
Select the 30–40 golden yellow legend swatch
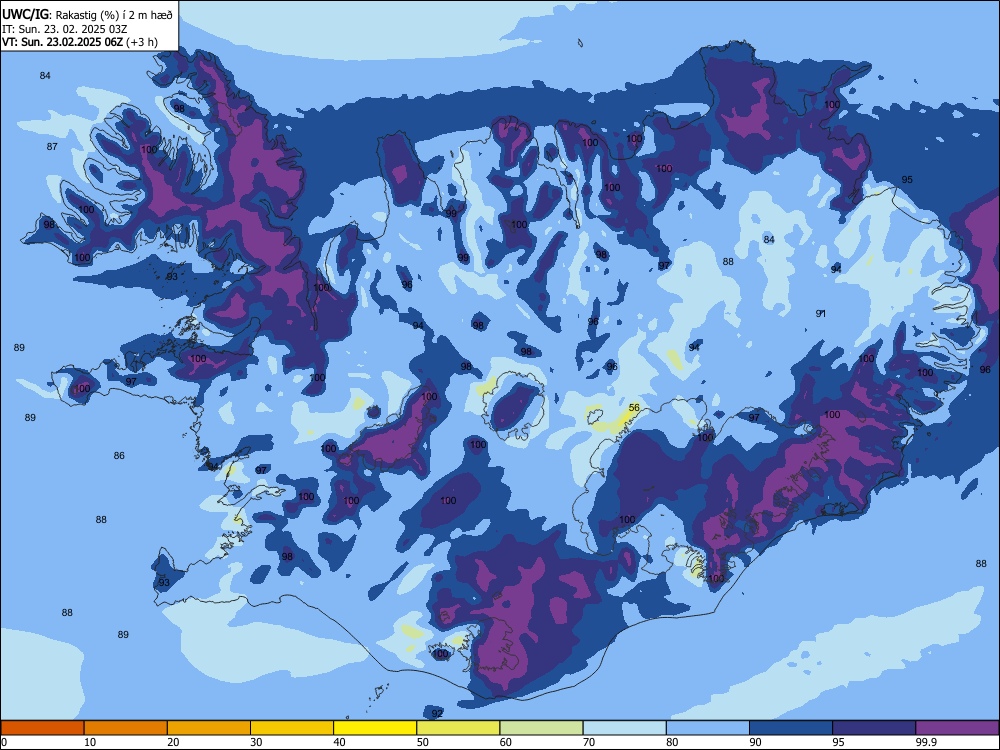point(292,728)
